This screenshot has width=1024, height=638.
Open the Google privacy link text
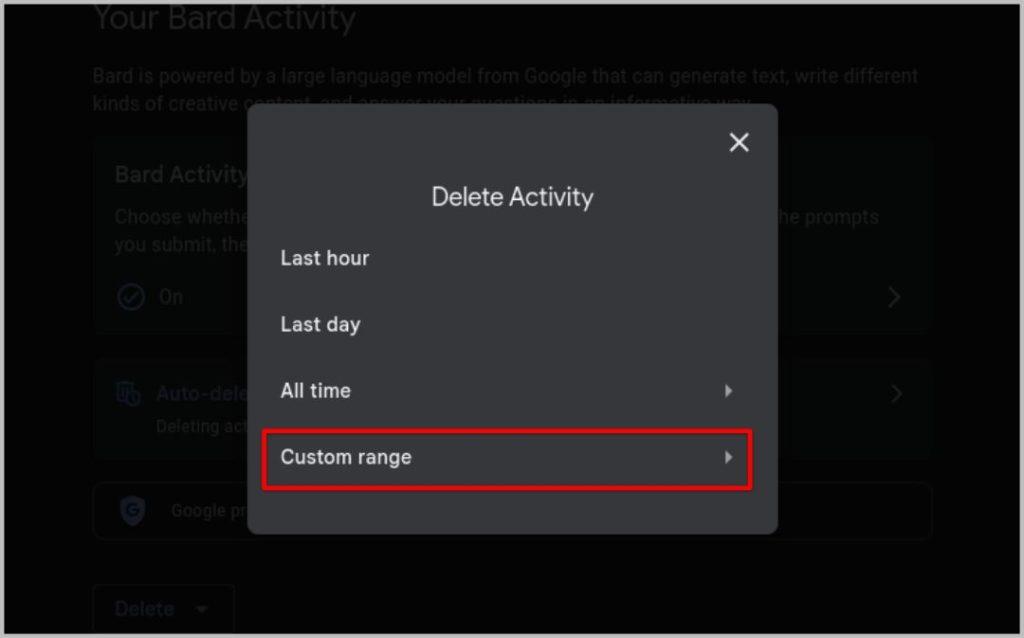[x=209, y=511]
